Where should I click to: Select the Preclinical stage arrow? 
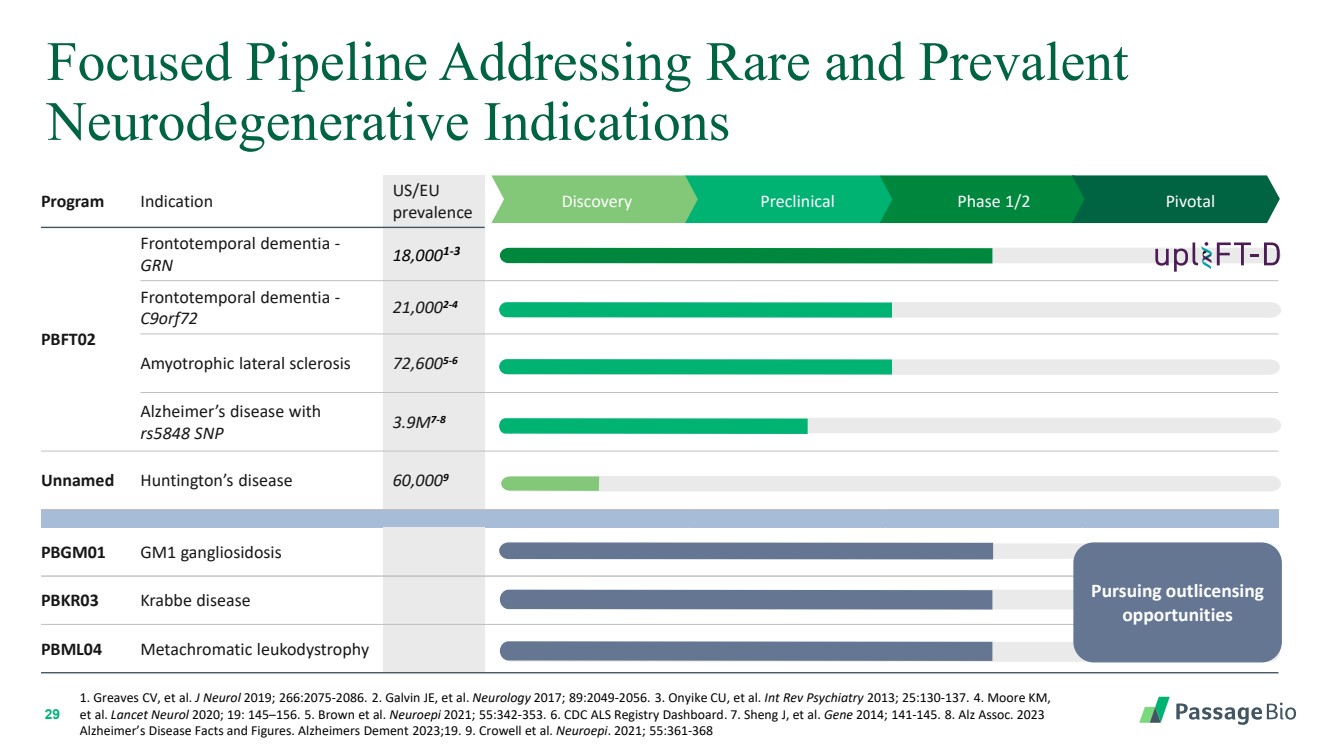point(796,201)
